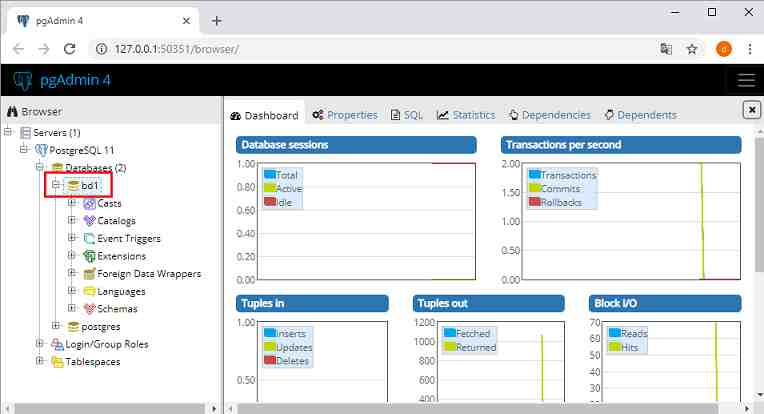Click the Servers (1) server group icon
The image size is (764, 414).
[25, 132]
